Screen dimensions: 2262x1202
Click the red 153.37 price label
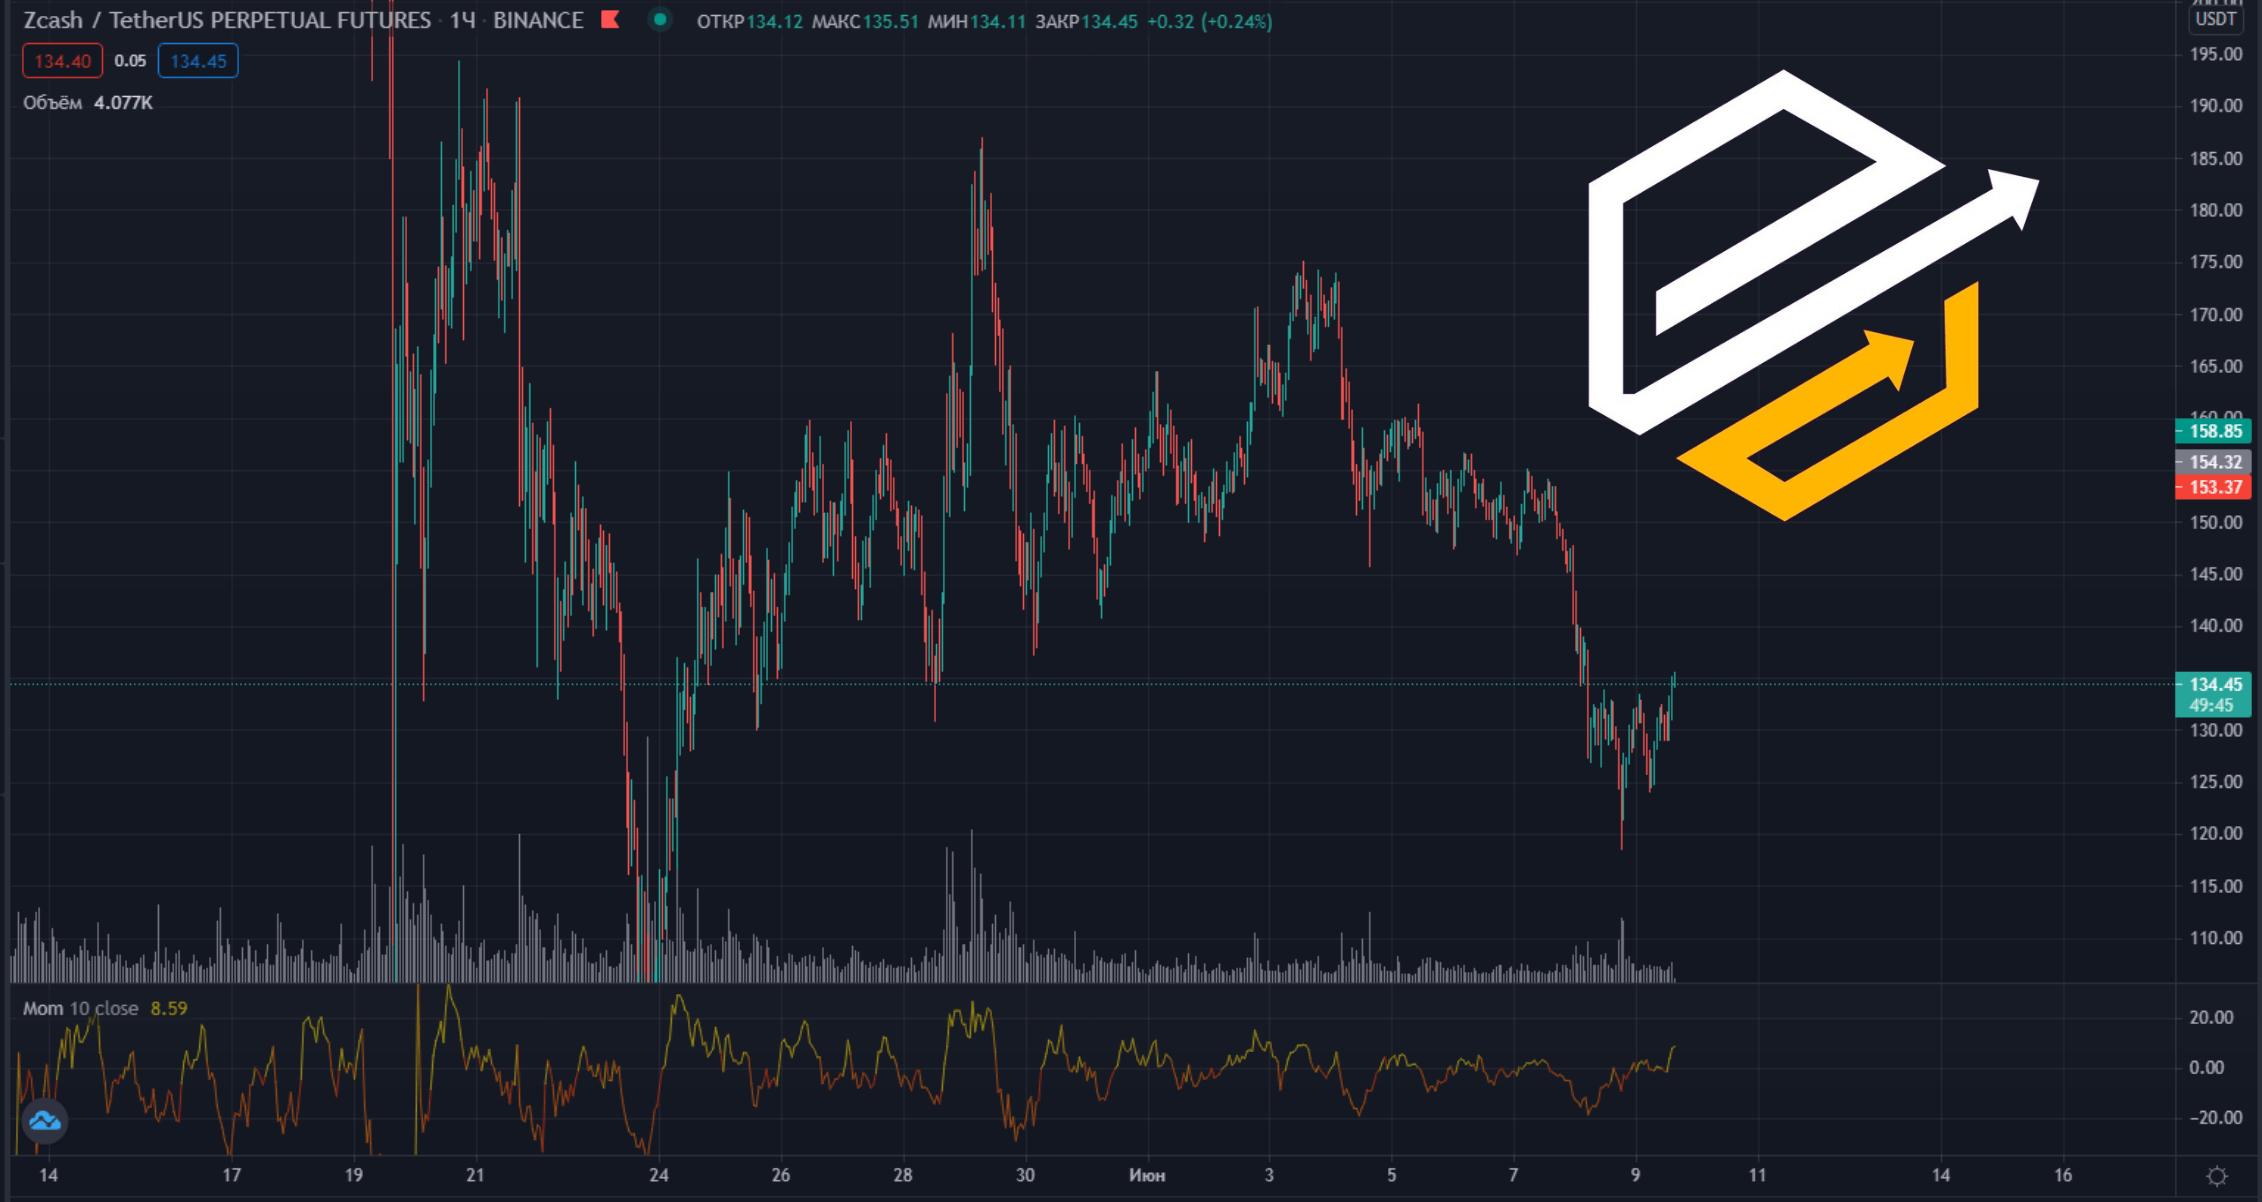click(2213, 487)
